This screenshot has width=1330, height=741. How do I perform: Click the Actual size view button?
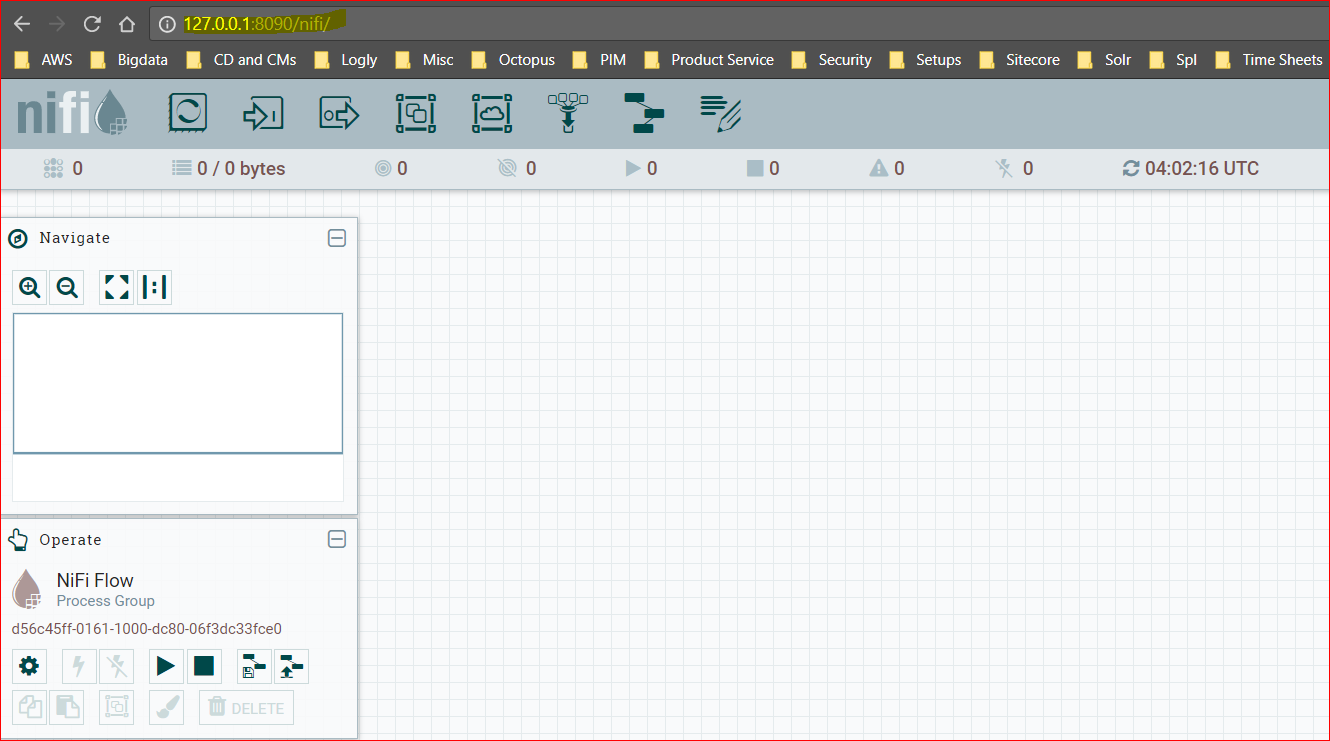tap(154, 288)
